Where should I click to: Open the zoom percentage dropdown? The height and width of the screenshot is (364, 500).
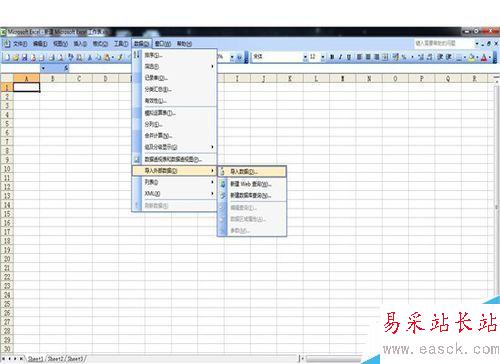click(232, 57)
